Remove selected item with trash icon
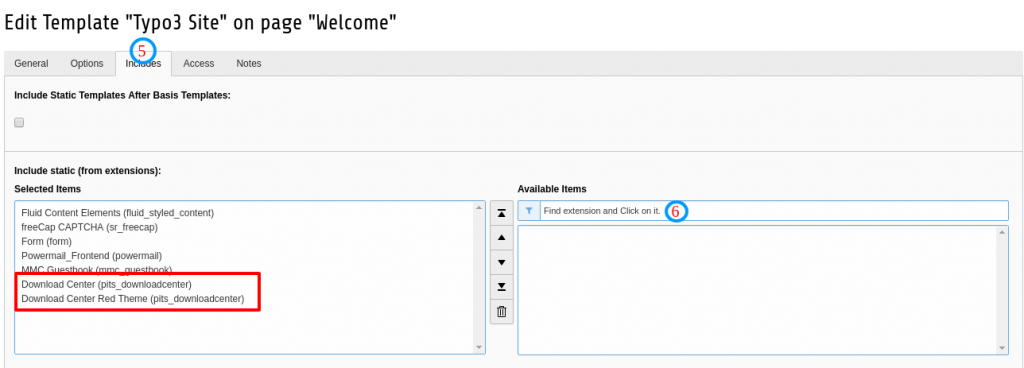 click(x=501, y=311)
